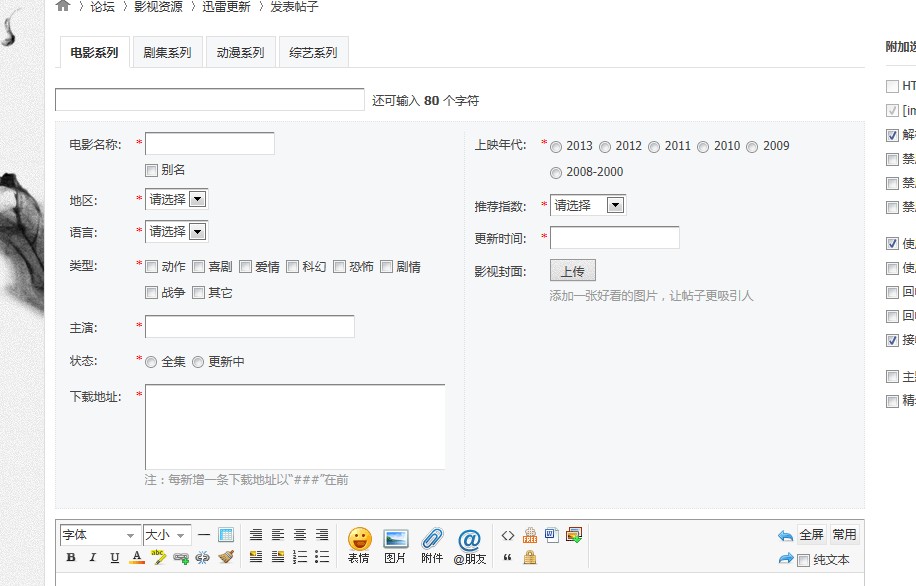Viewport: 916px width, 586px height.
Task: Switch to the 剧集系列 tab
Action: pos(169,52)
